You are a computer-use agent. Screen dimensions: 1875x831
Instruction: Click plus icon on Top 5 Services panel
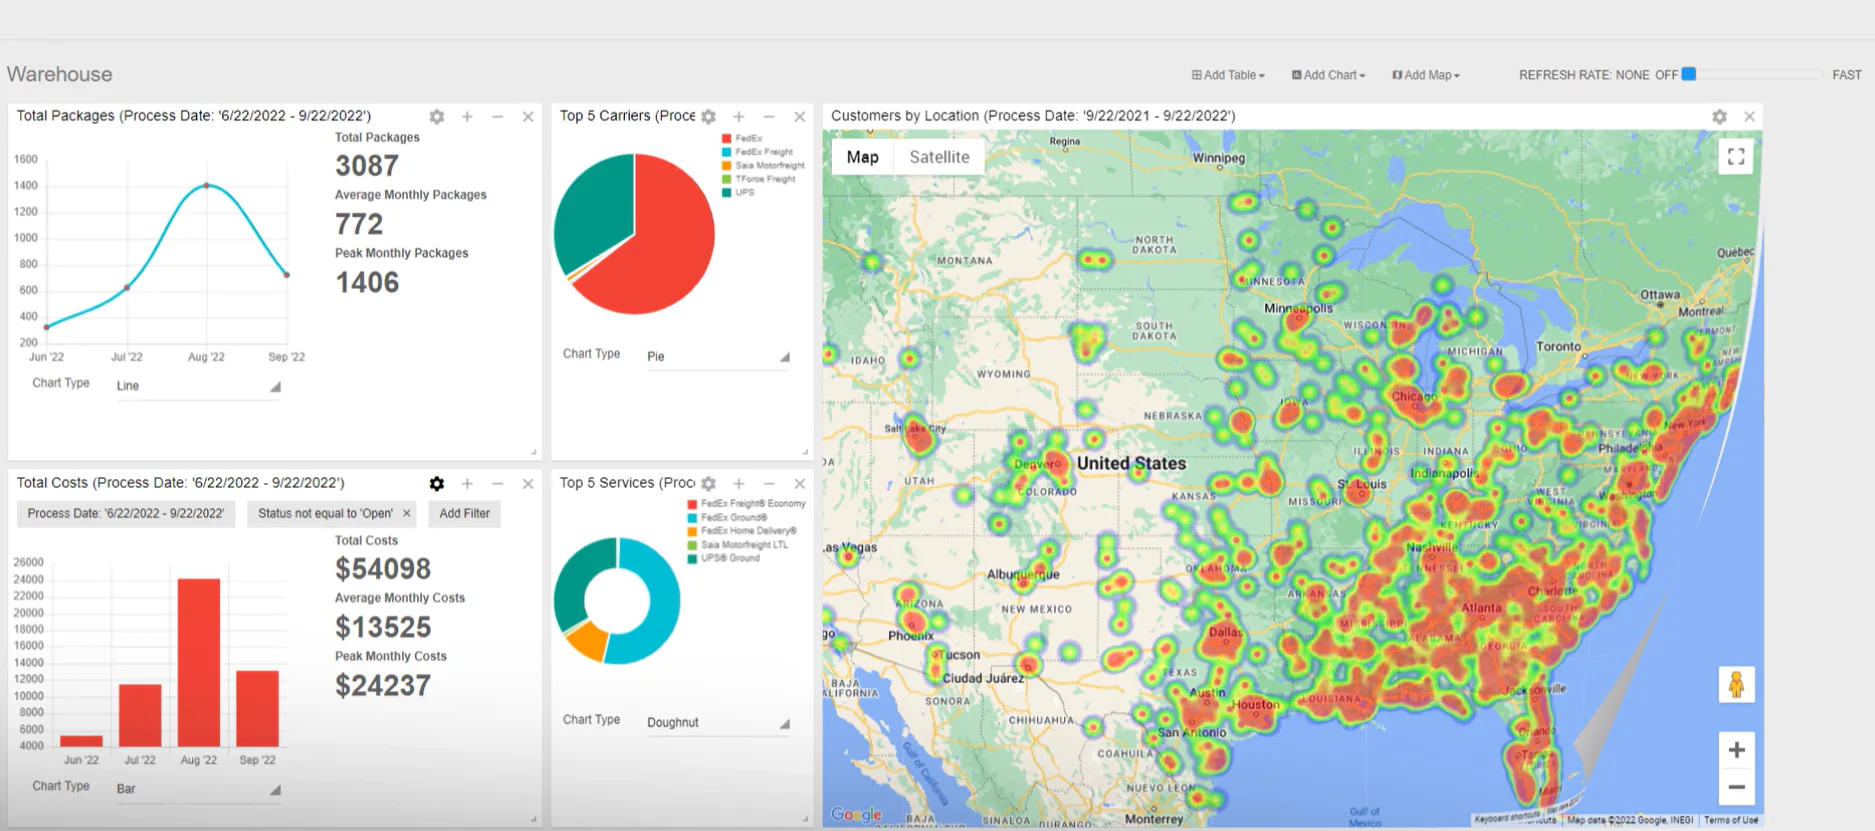pos(739,484)
